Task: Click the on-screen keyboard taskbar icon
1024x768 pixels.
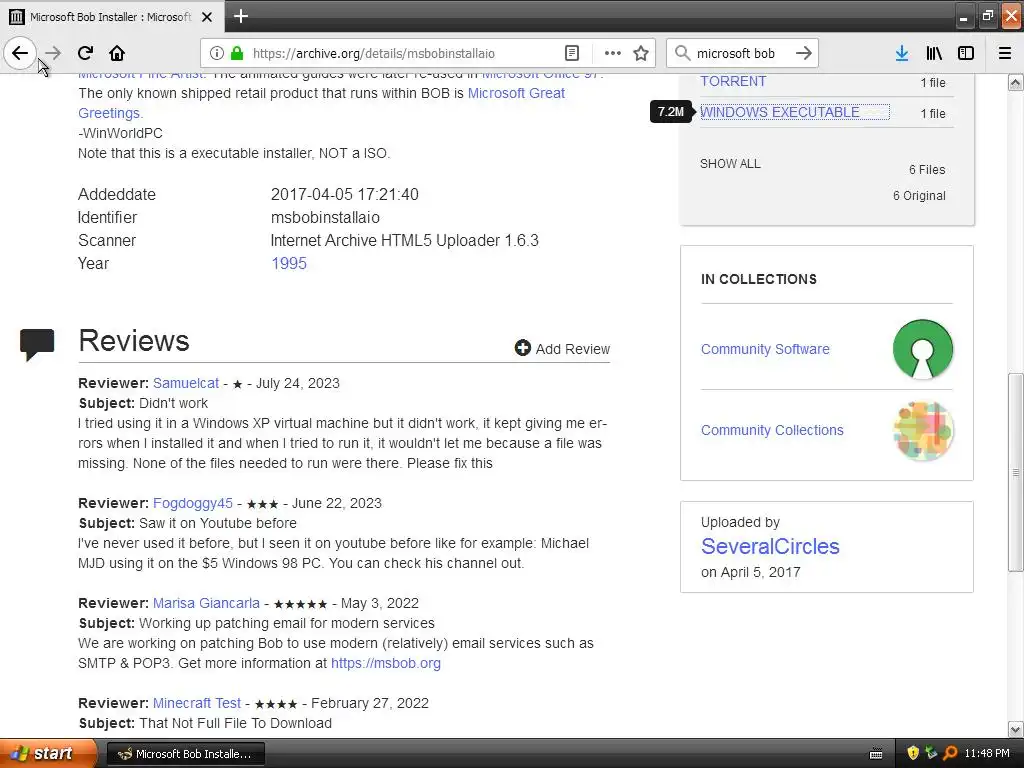Action: [876, 754]
